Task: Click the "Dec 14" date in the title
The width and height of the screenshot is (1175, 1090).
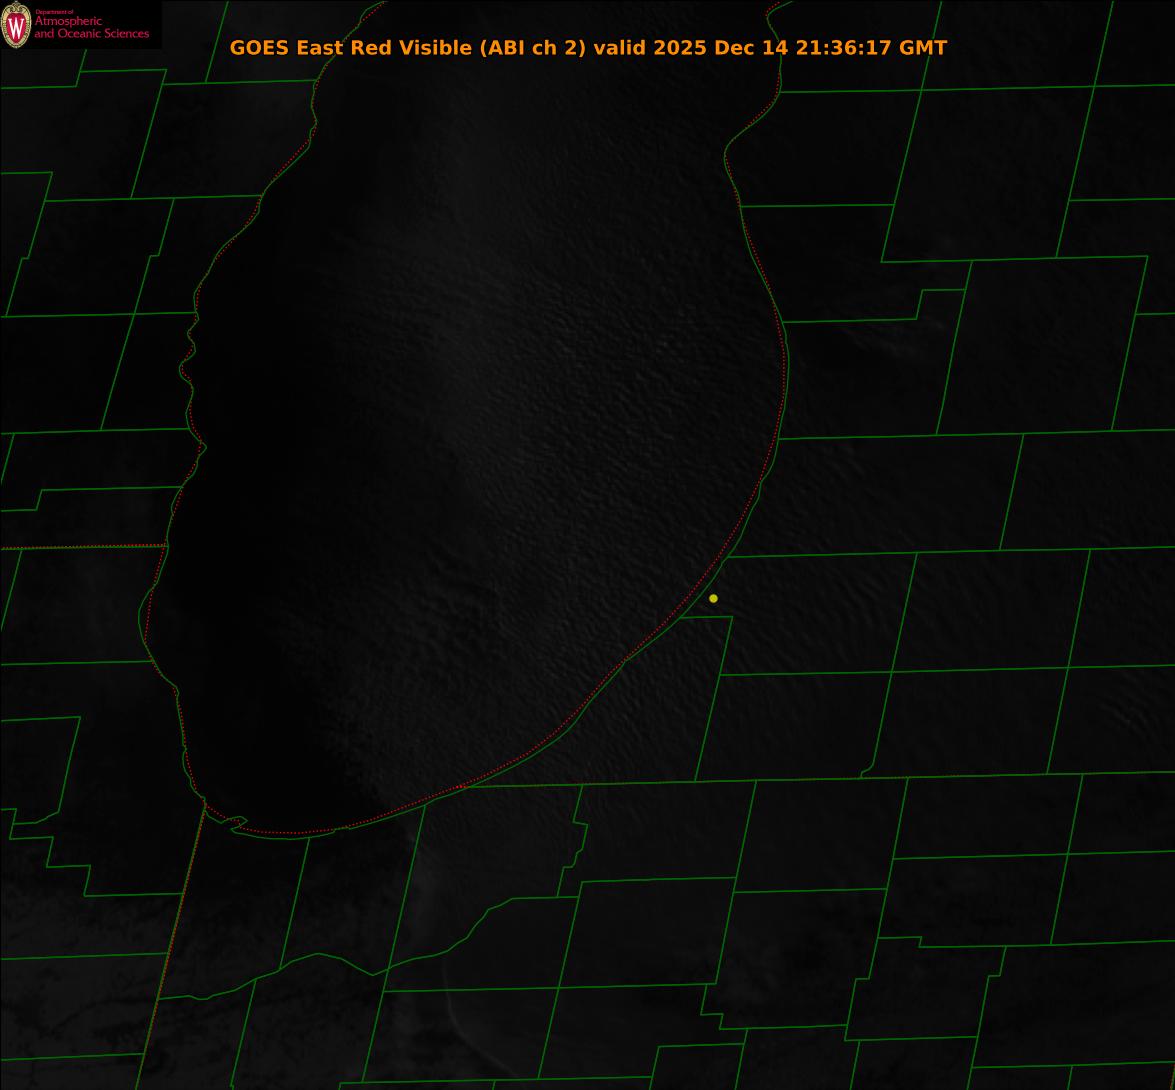Action: [x=751, y=48]
